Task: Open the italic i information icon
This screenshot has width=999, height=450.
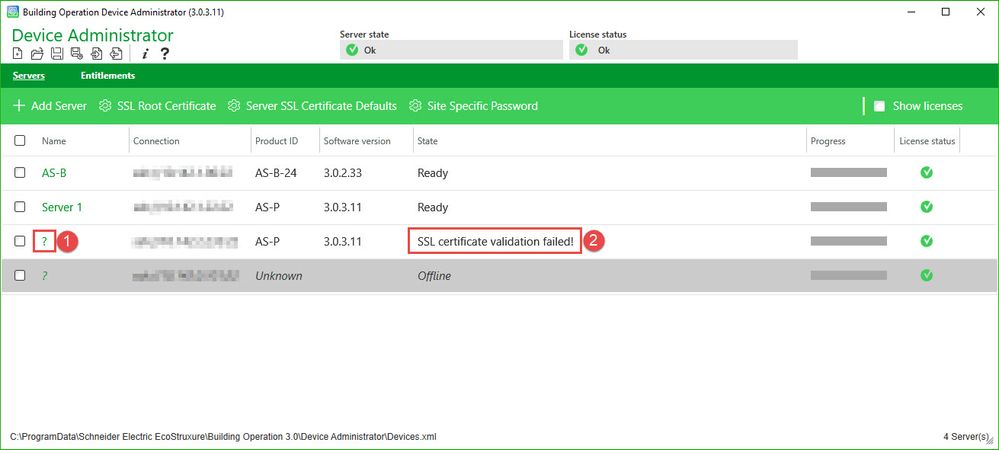Action: coord(145,54)
